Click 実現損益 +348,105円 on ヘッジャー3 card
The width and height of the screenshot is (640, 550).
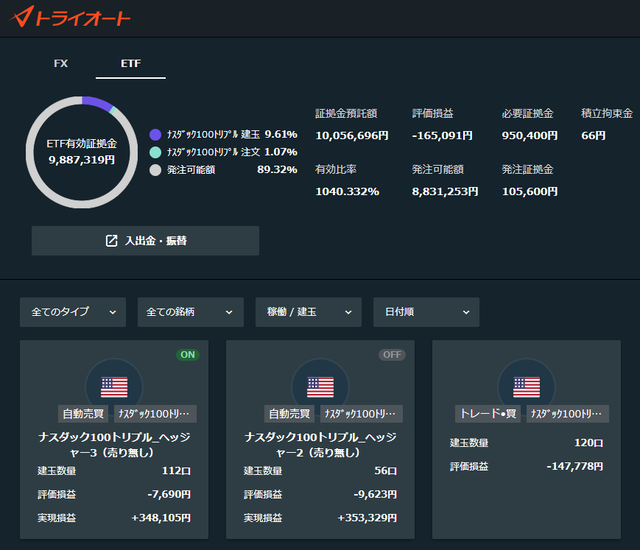(114, 518)
